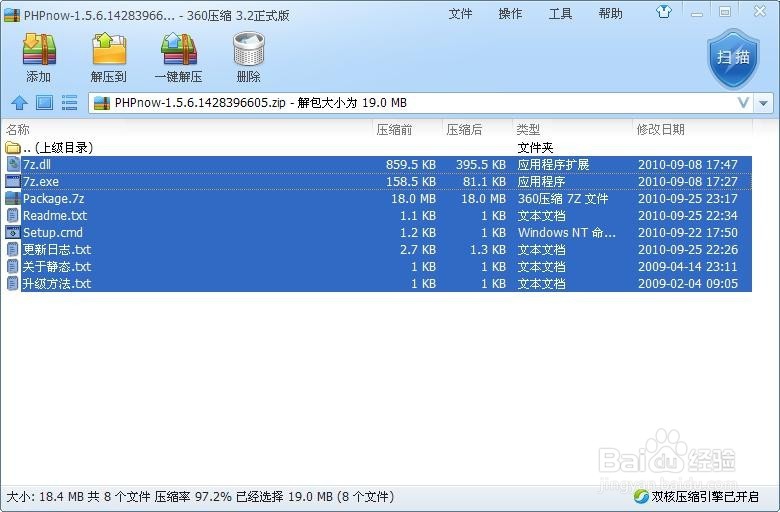The image size is (780, 512).
Task: Open the 文件 menu
Action: (x=460, y=13)
